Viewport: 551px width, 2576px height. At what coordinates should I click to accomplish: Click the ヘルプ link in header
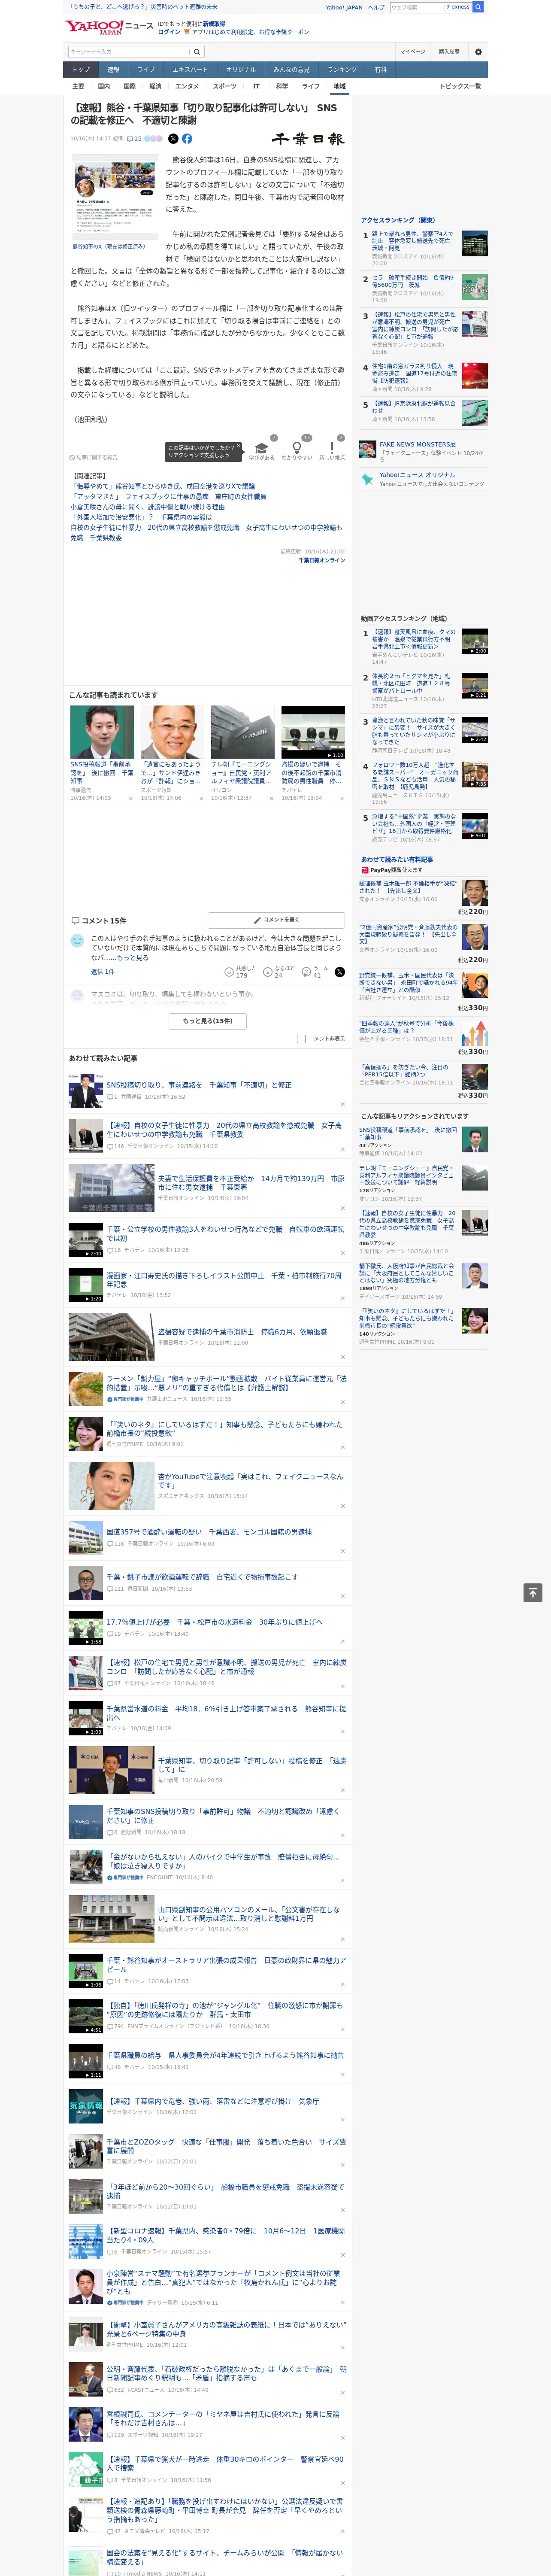point(376,7)
